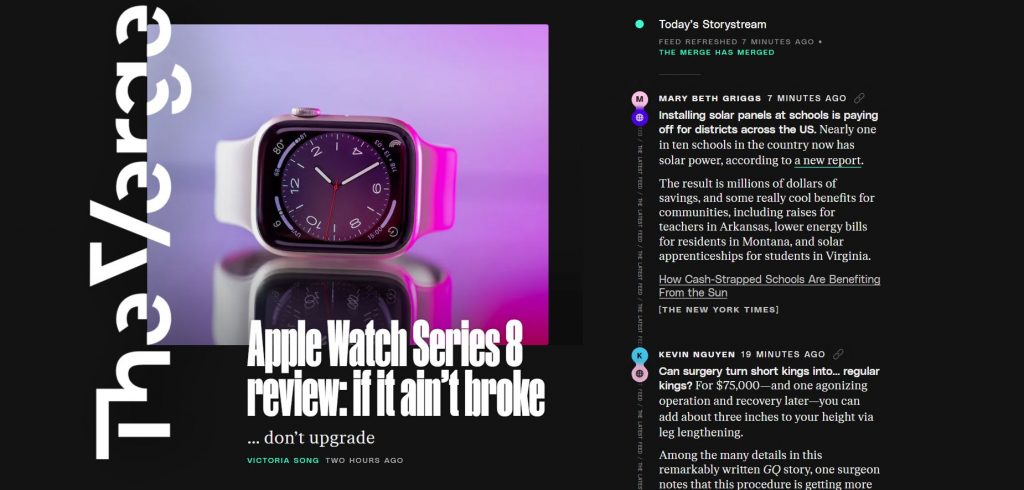Click the pink globe icon under Kevin's avatar
The height and width of the screenshot is (490, 1024).
(x=639, y=374)
